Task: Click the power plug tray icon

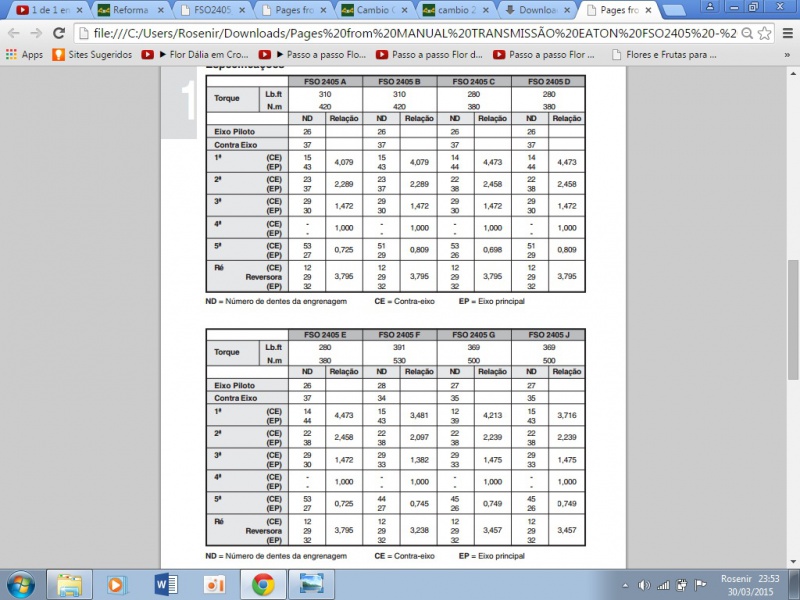Action: coord(681,585)
